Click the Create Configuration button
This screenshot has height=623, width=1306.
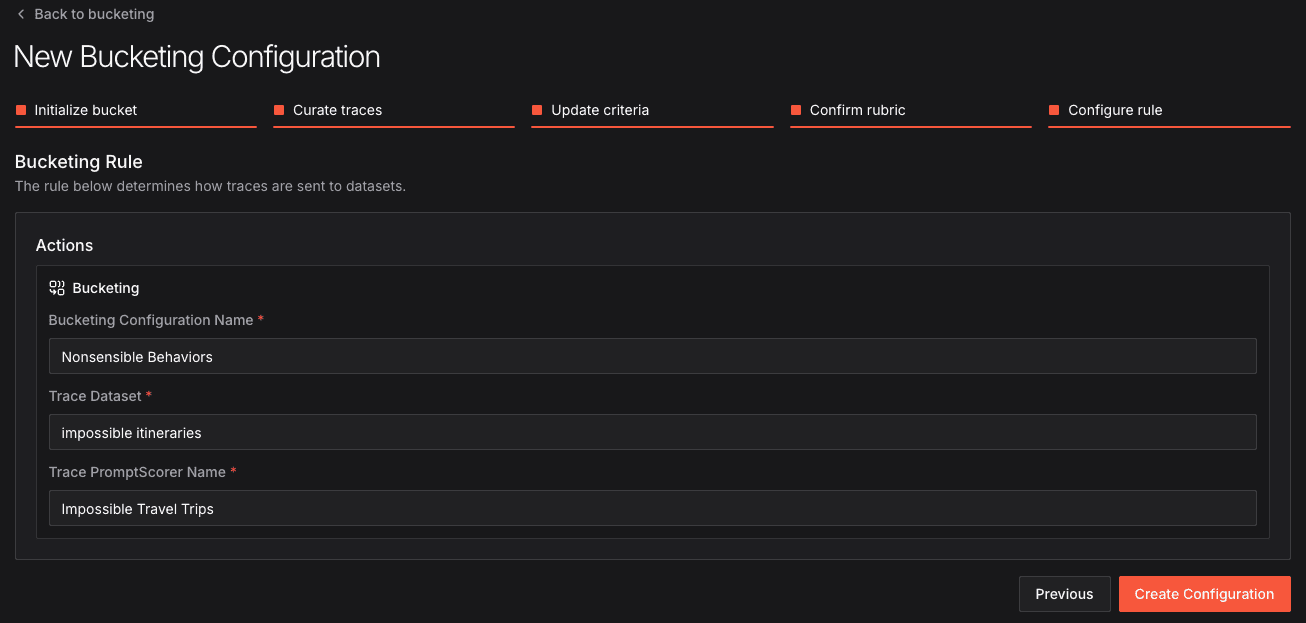pos(1204,593)
